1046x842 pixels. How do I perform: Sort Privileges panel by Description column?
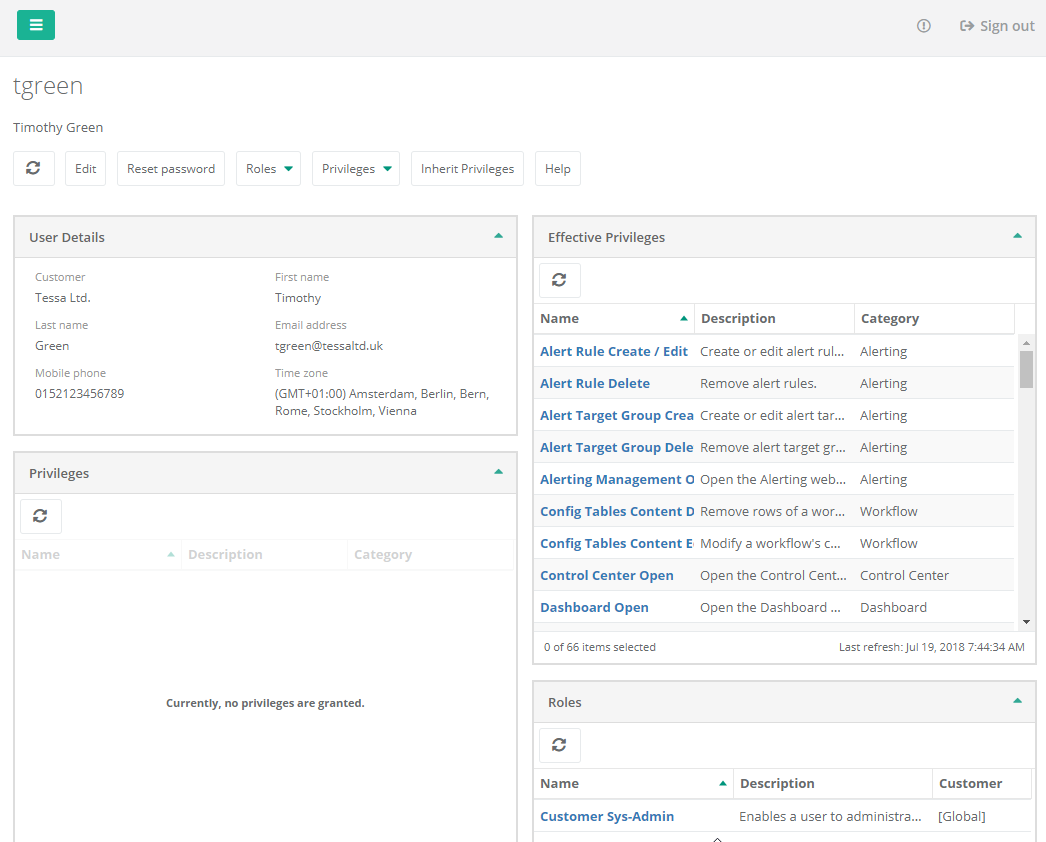[x=264, y=554]
